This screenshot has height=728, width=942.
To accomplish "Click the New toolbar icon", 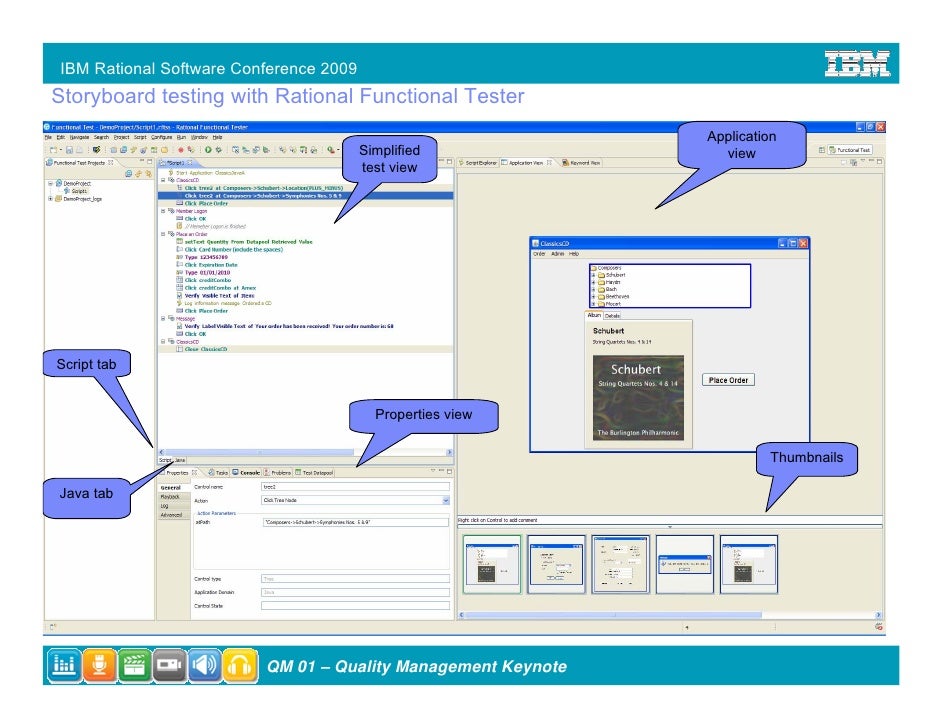I will click(x=53, y=150).
